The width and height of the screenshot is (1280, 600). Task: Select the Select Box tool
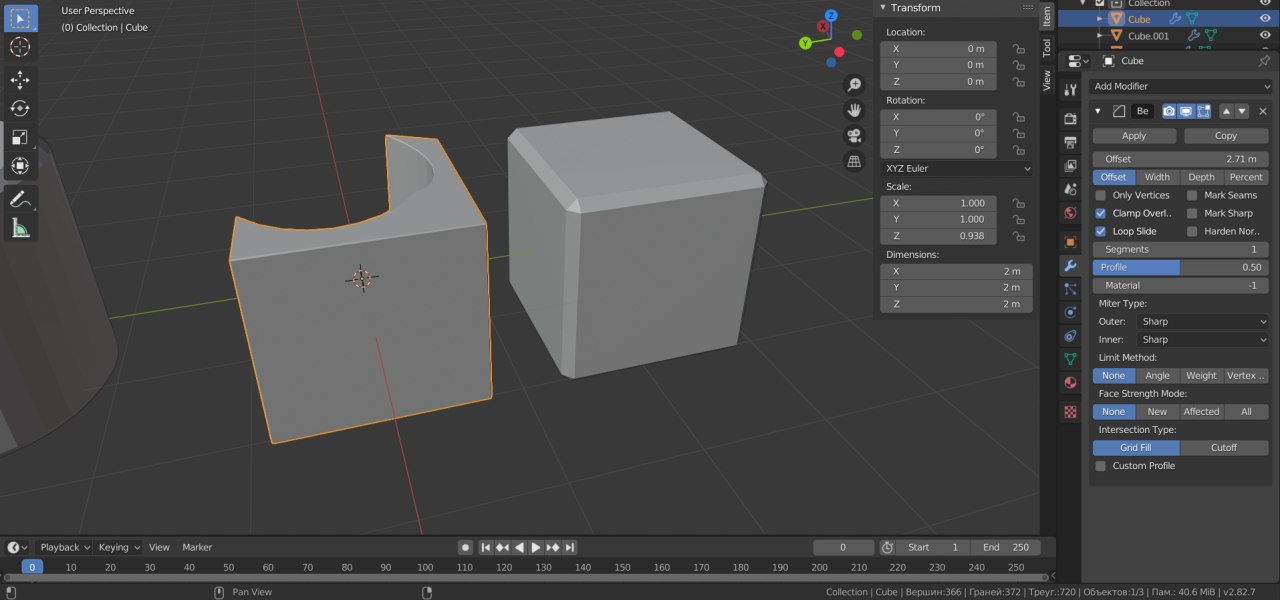(20, 18)
